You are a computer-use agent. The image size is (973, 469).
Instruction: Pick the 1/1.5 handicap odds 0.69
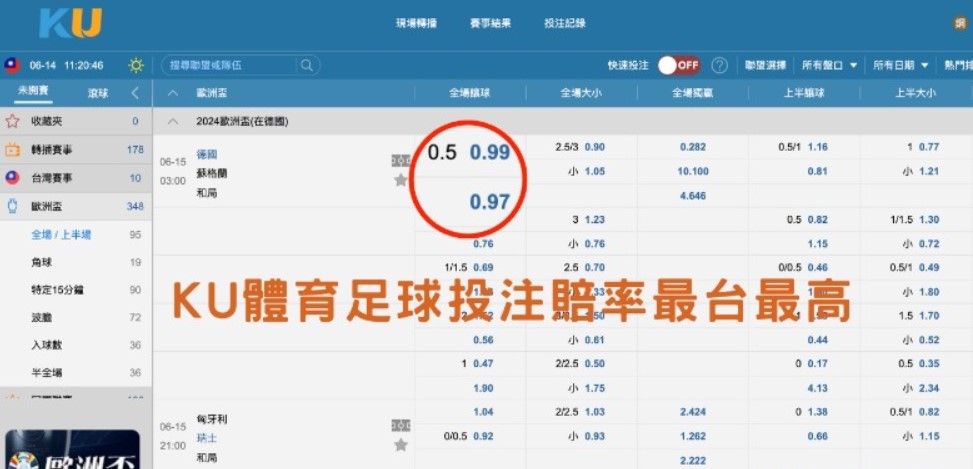coord(483,267)
